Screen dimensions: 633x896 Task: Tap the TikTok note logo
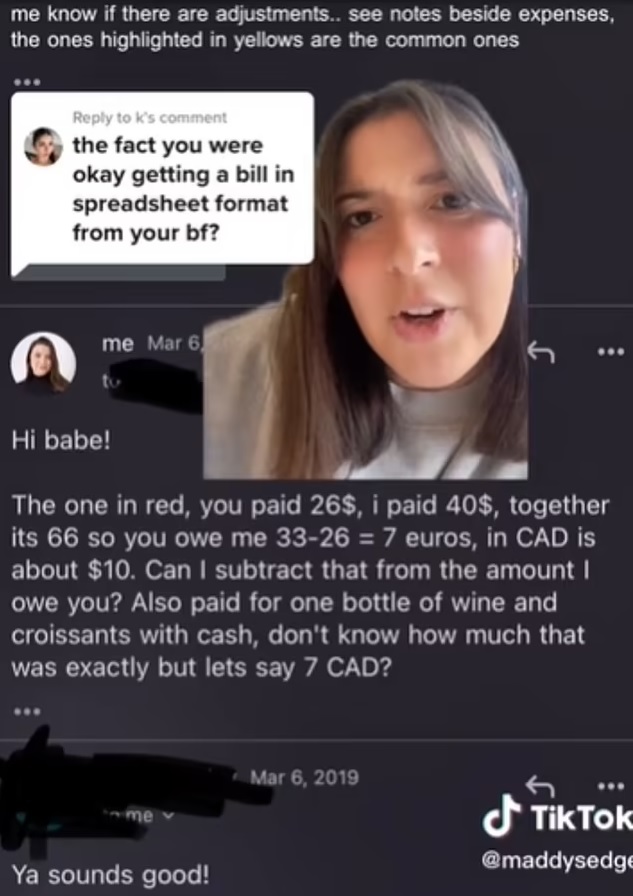(x=502, y=815)
